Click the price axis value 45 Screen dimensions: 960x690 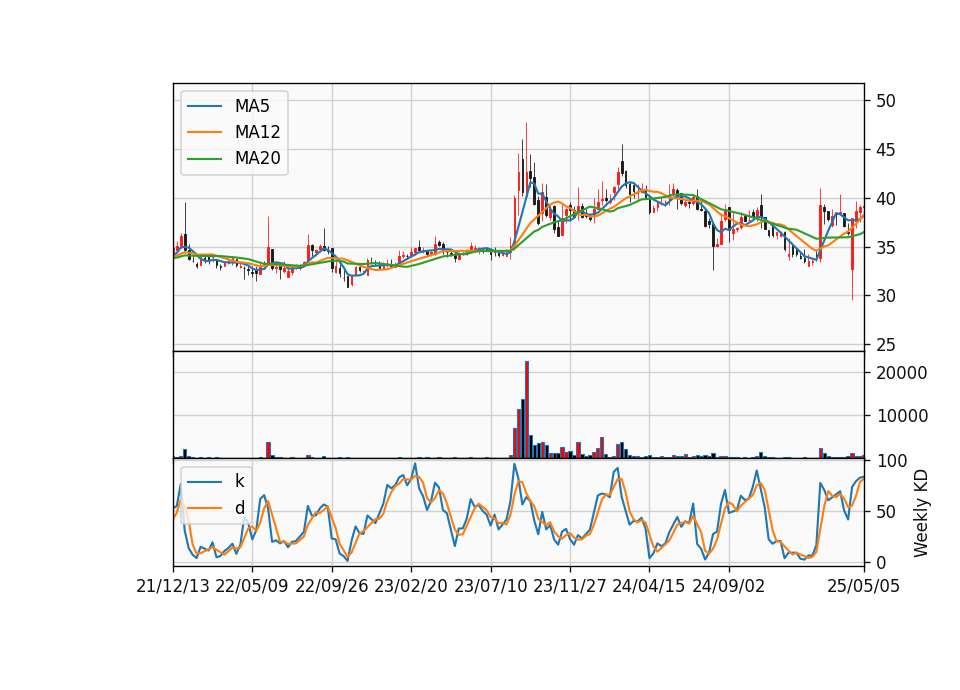pos(885,150)
